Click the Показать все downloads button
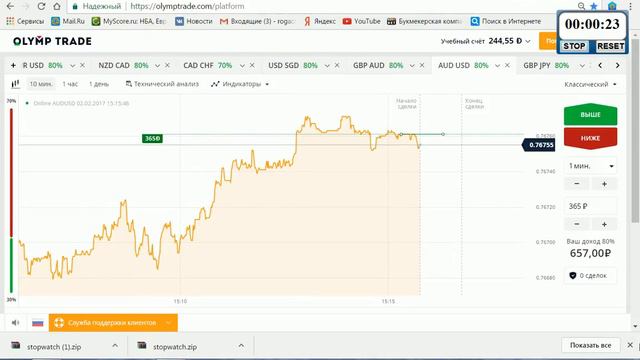The image size is (640, 360). pyautogui.click(x=591, y=345)
